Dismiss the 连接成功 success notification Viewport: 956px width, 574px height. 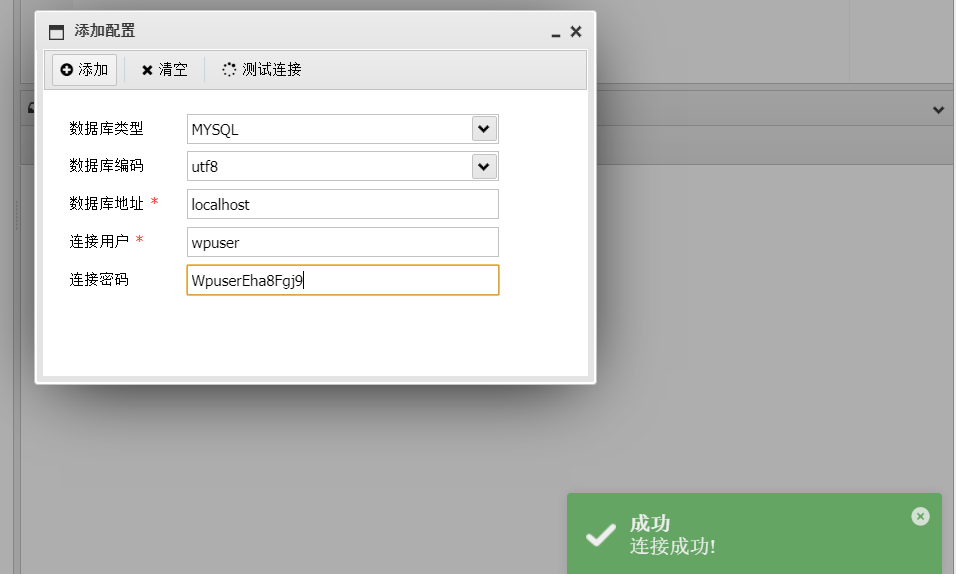tap(921, 517)
